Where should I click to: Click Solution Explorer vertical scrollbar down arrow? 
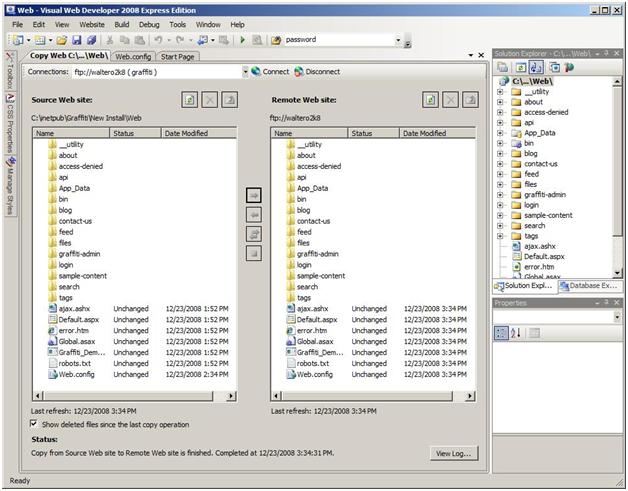(x=617, y=273)
